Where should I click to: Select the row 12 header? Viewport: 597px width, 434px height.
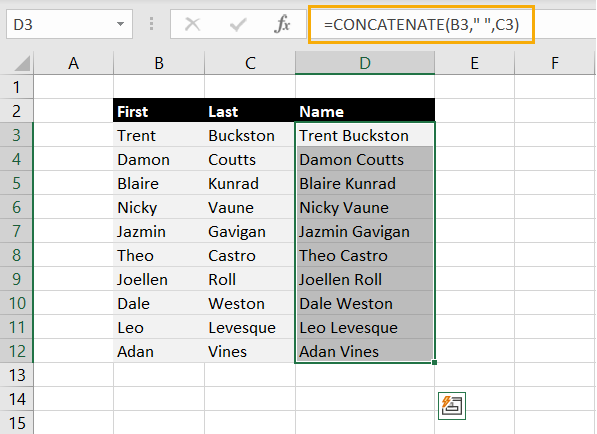click(16, 351)
